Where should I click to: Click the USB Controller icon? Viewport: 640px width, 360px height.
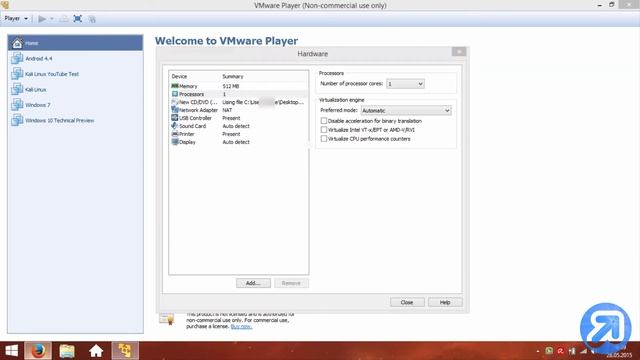tap(175, 118)
